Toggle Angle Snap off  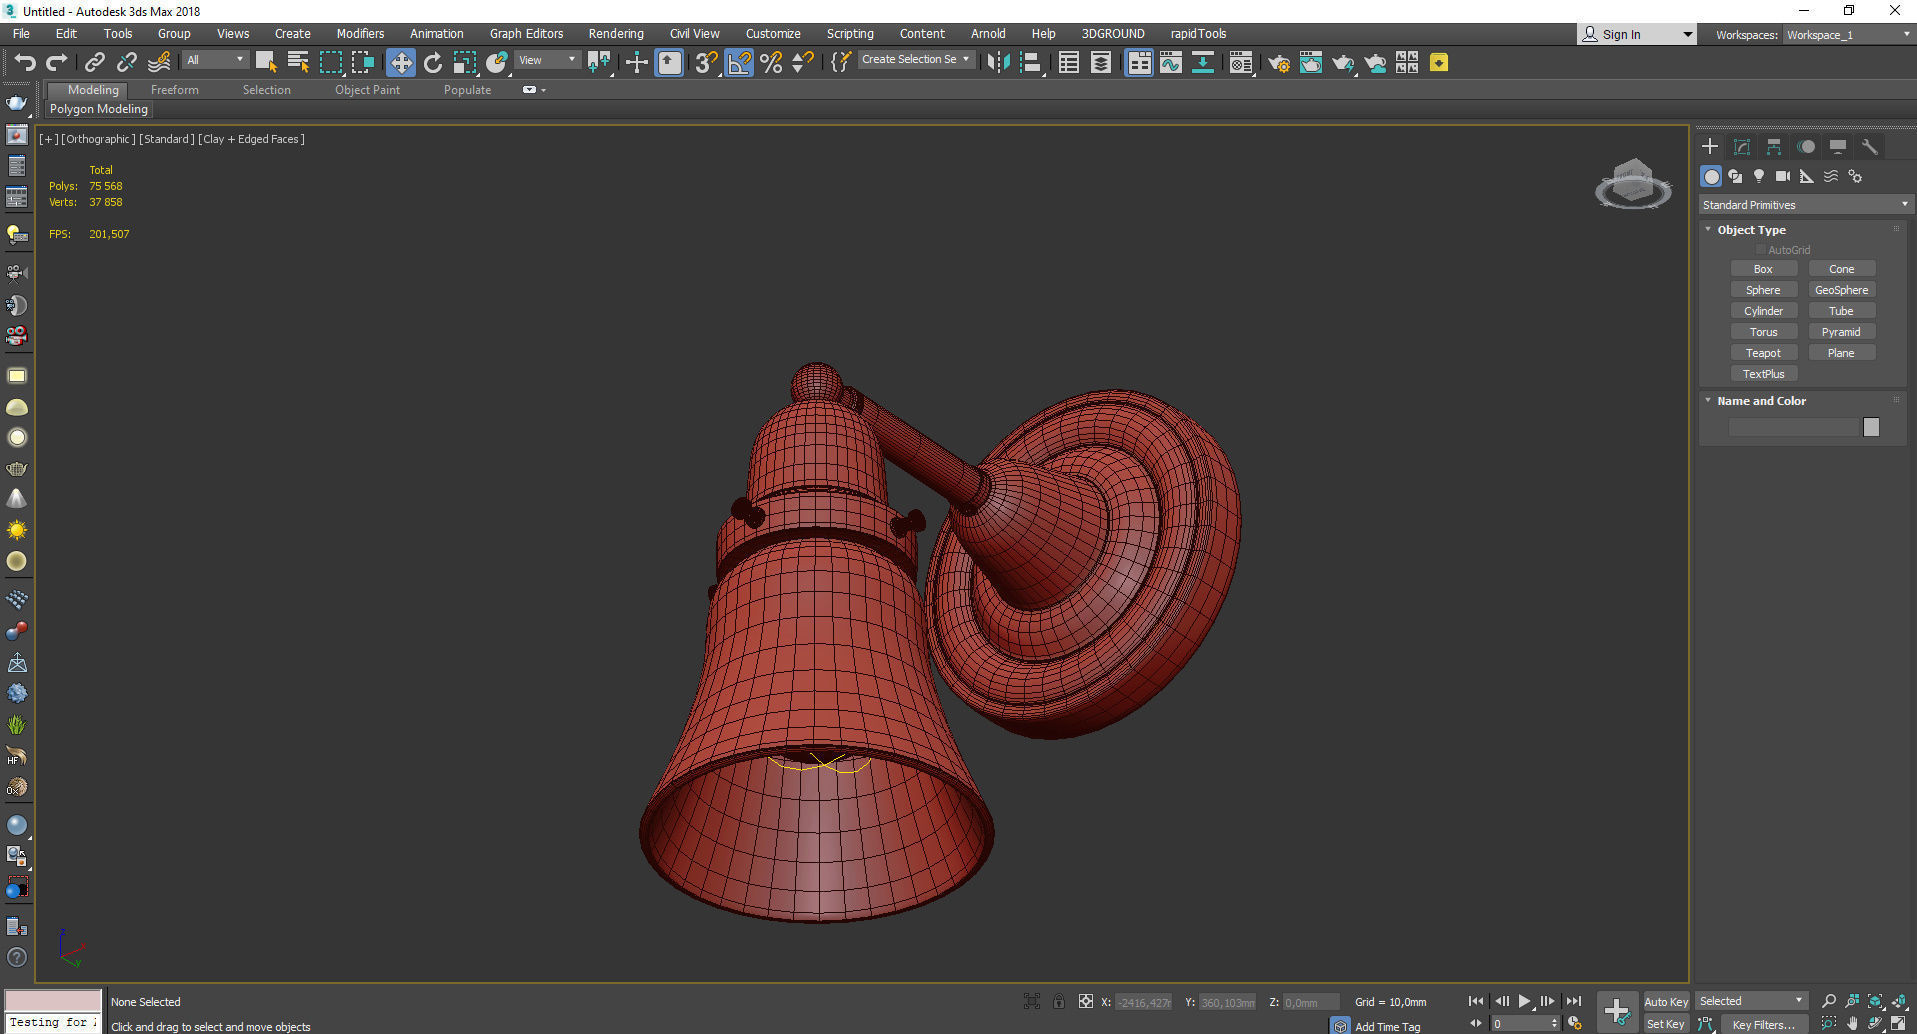point(739,63)
